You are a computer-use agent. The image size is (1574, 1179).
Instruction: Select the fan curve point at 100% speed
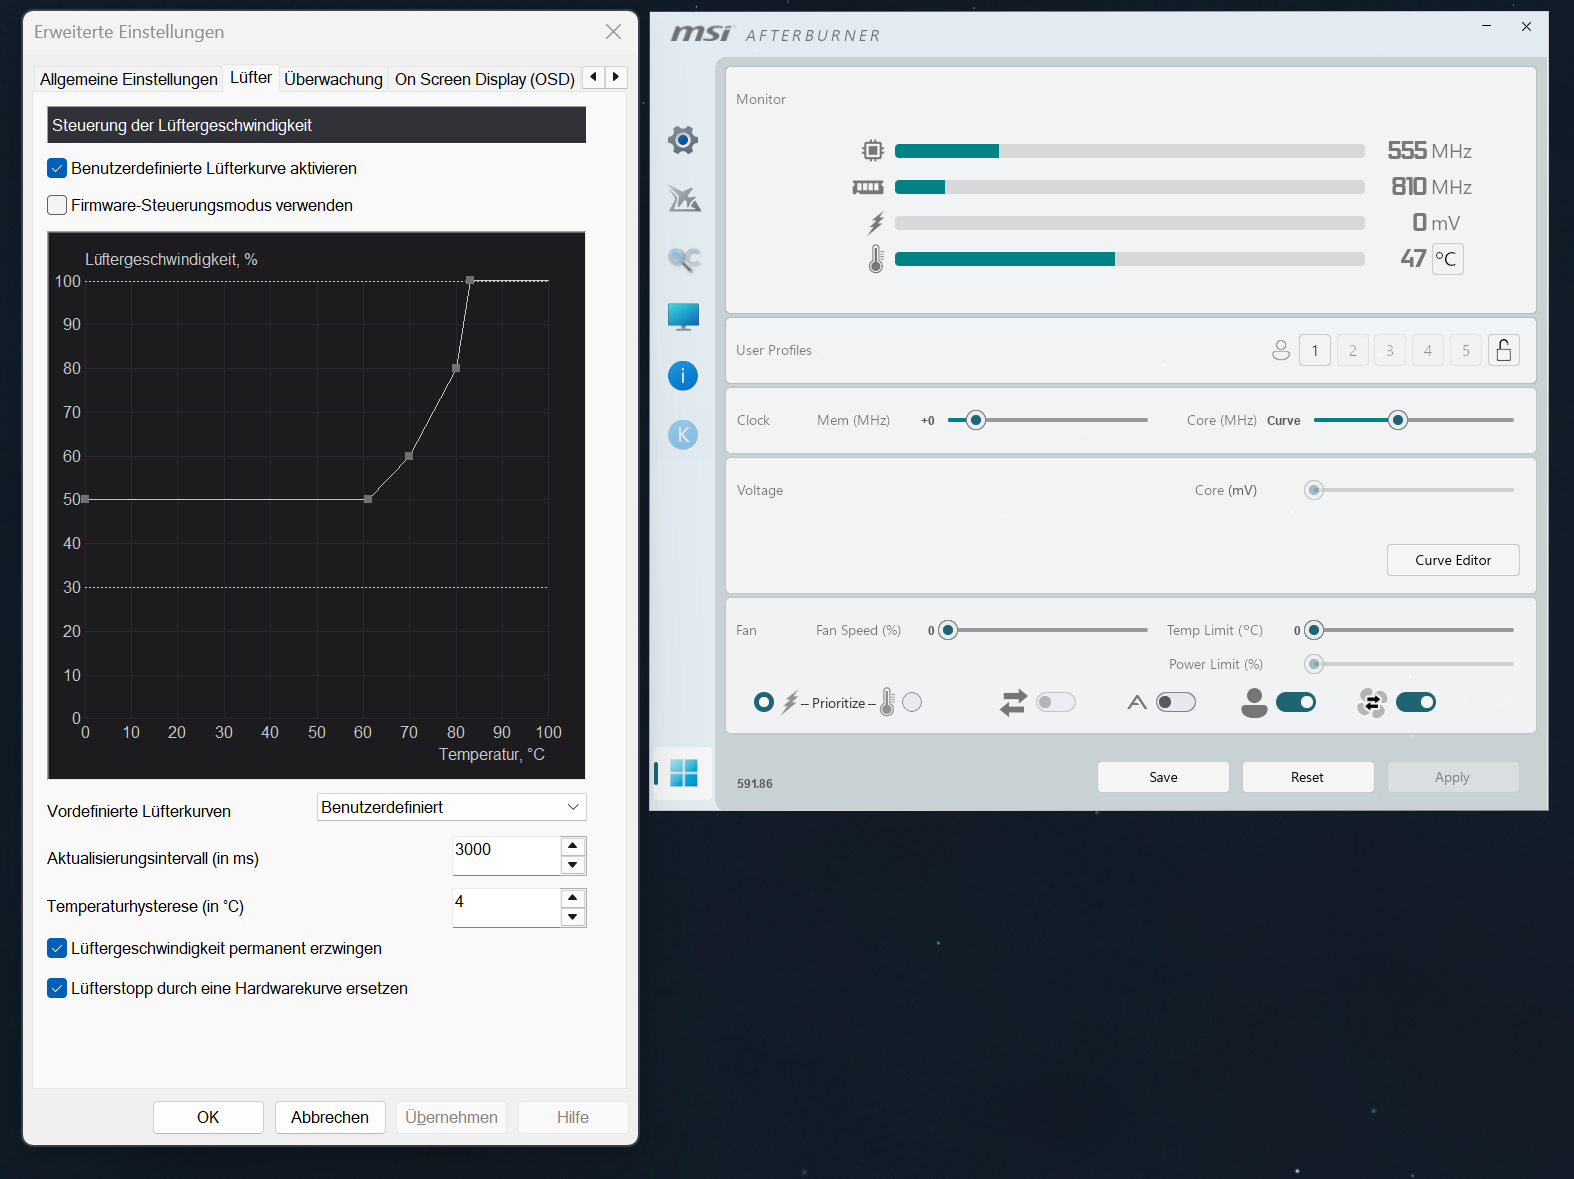[x=470, y=280]
